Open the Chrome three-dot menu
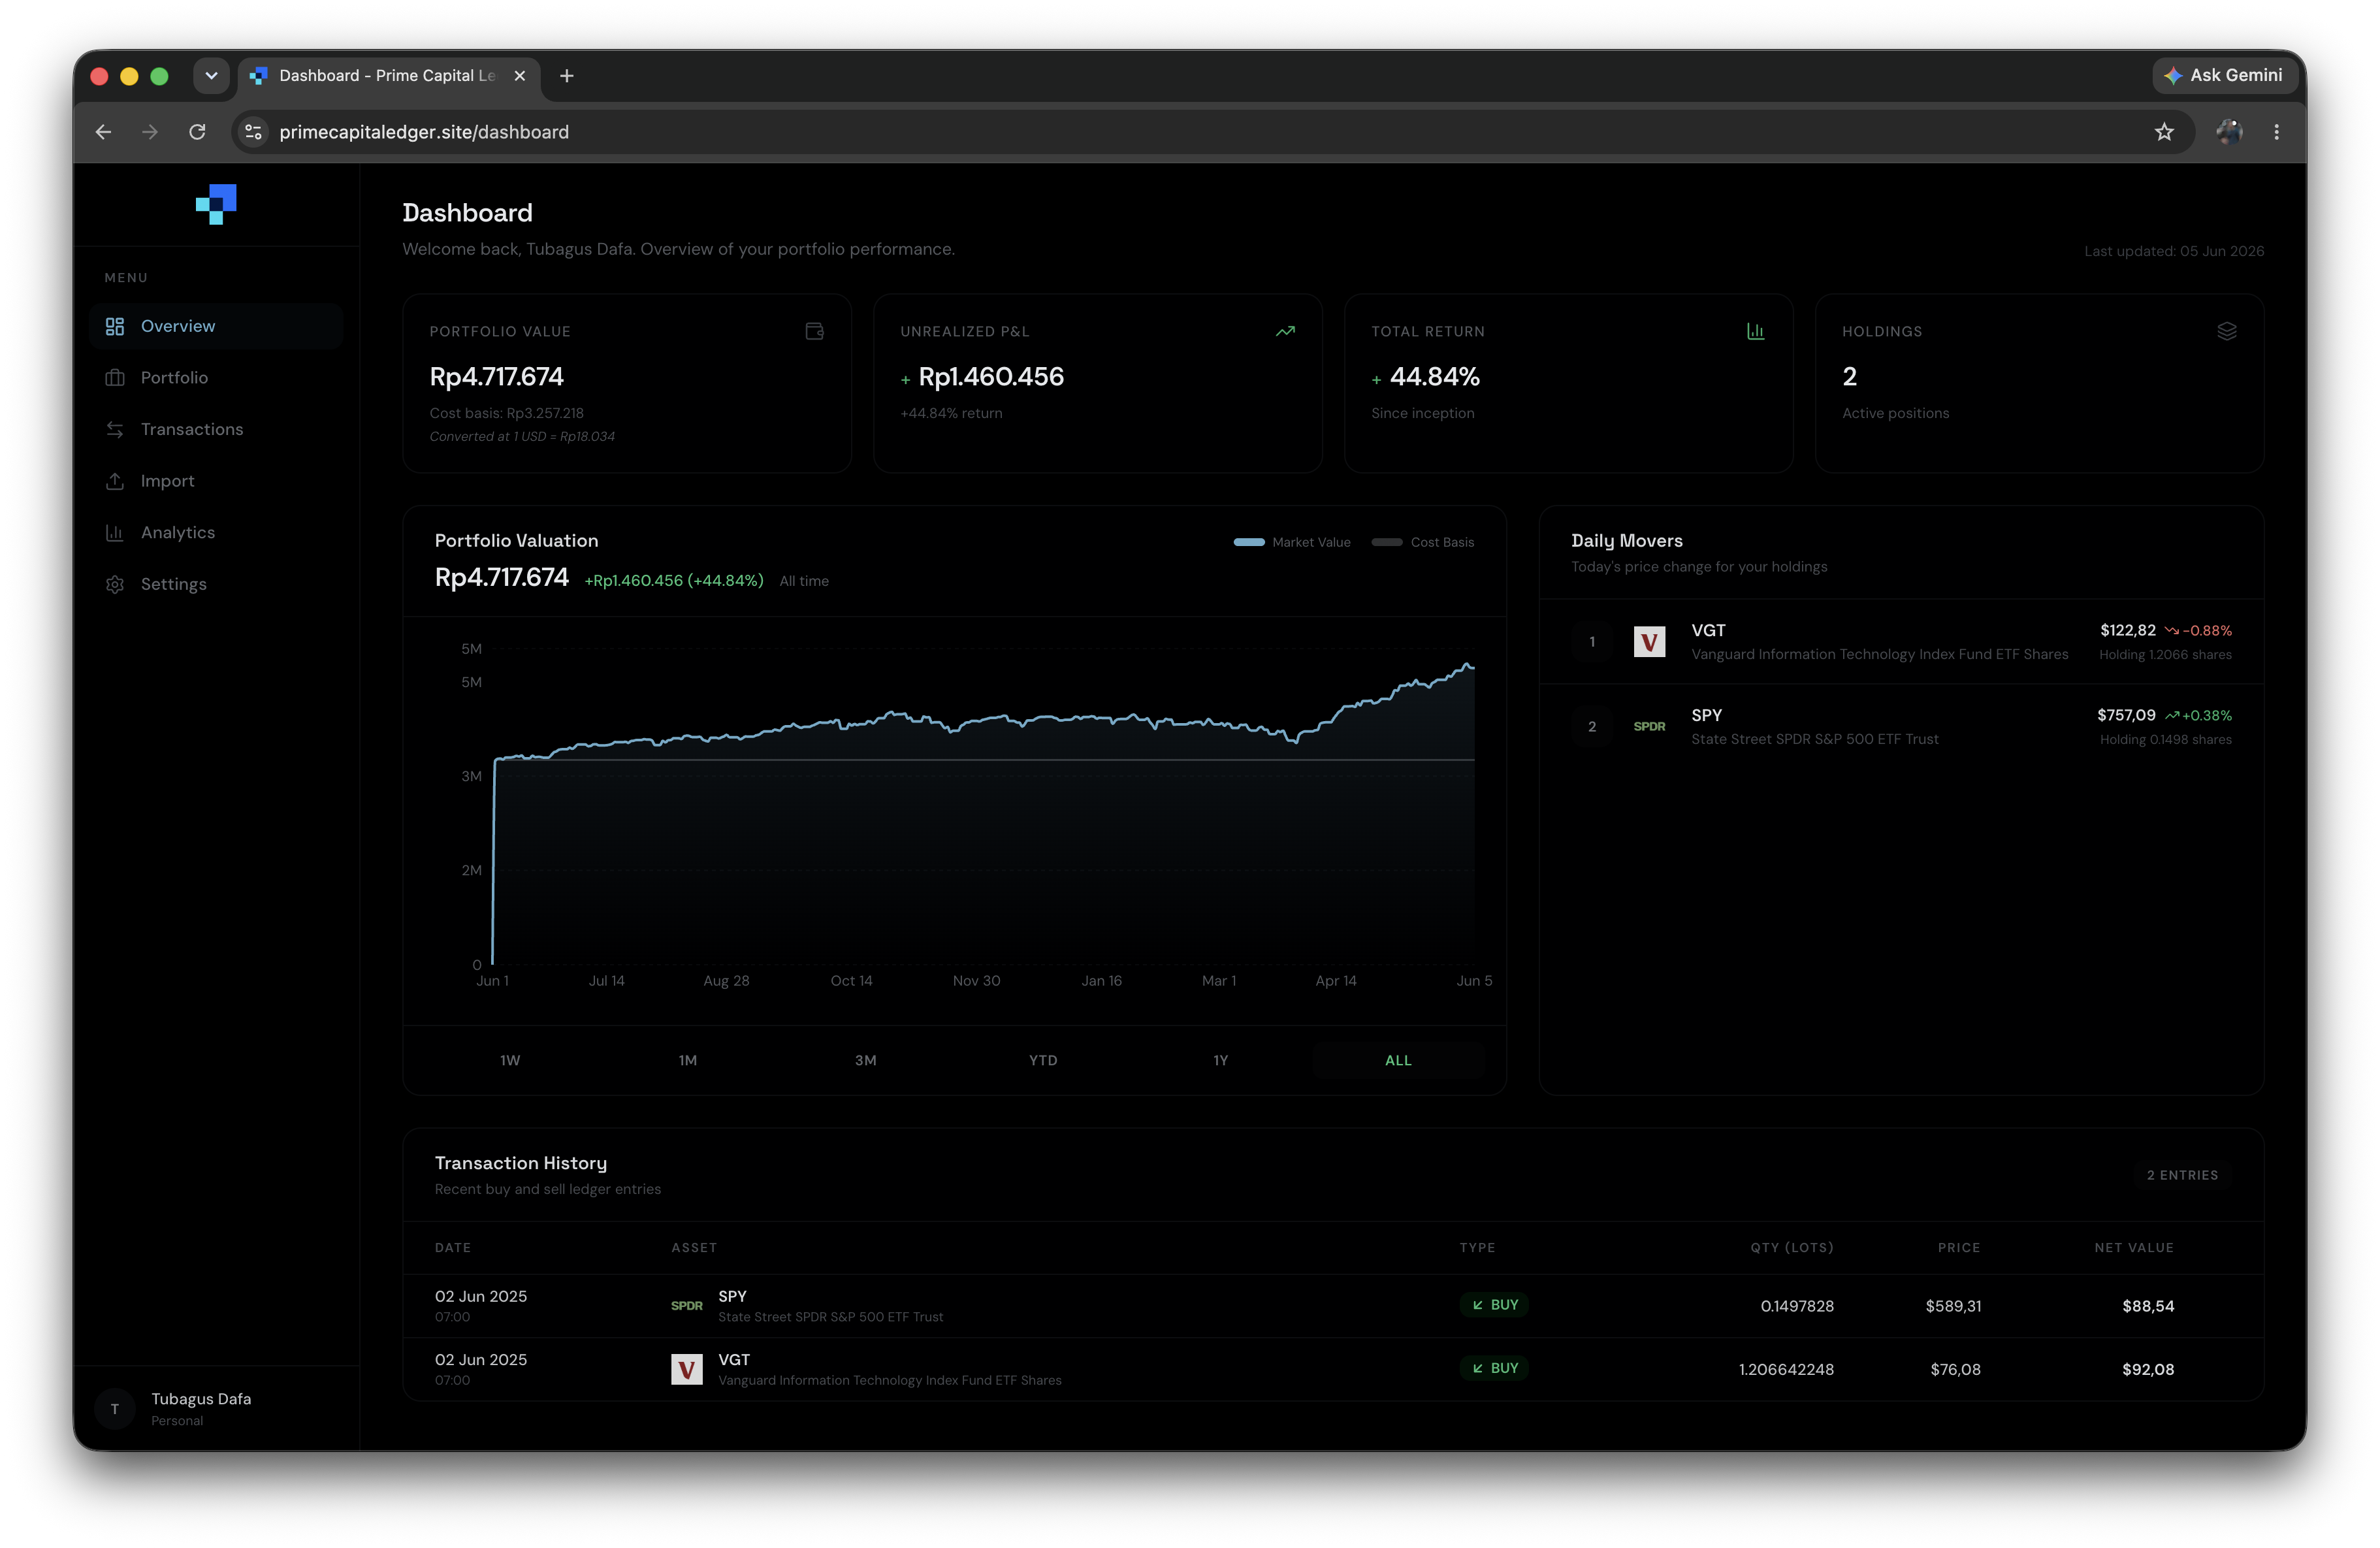Viewport: 2380px width, 1548px height. [2277, 132]
